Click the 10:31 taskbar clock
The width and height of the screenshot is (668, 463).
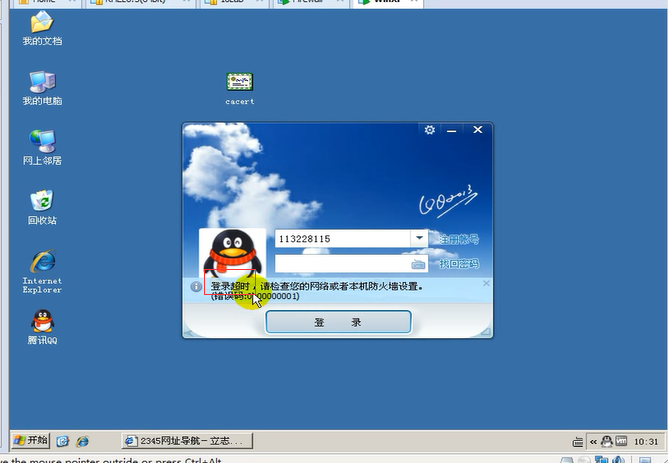[646, 442]
